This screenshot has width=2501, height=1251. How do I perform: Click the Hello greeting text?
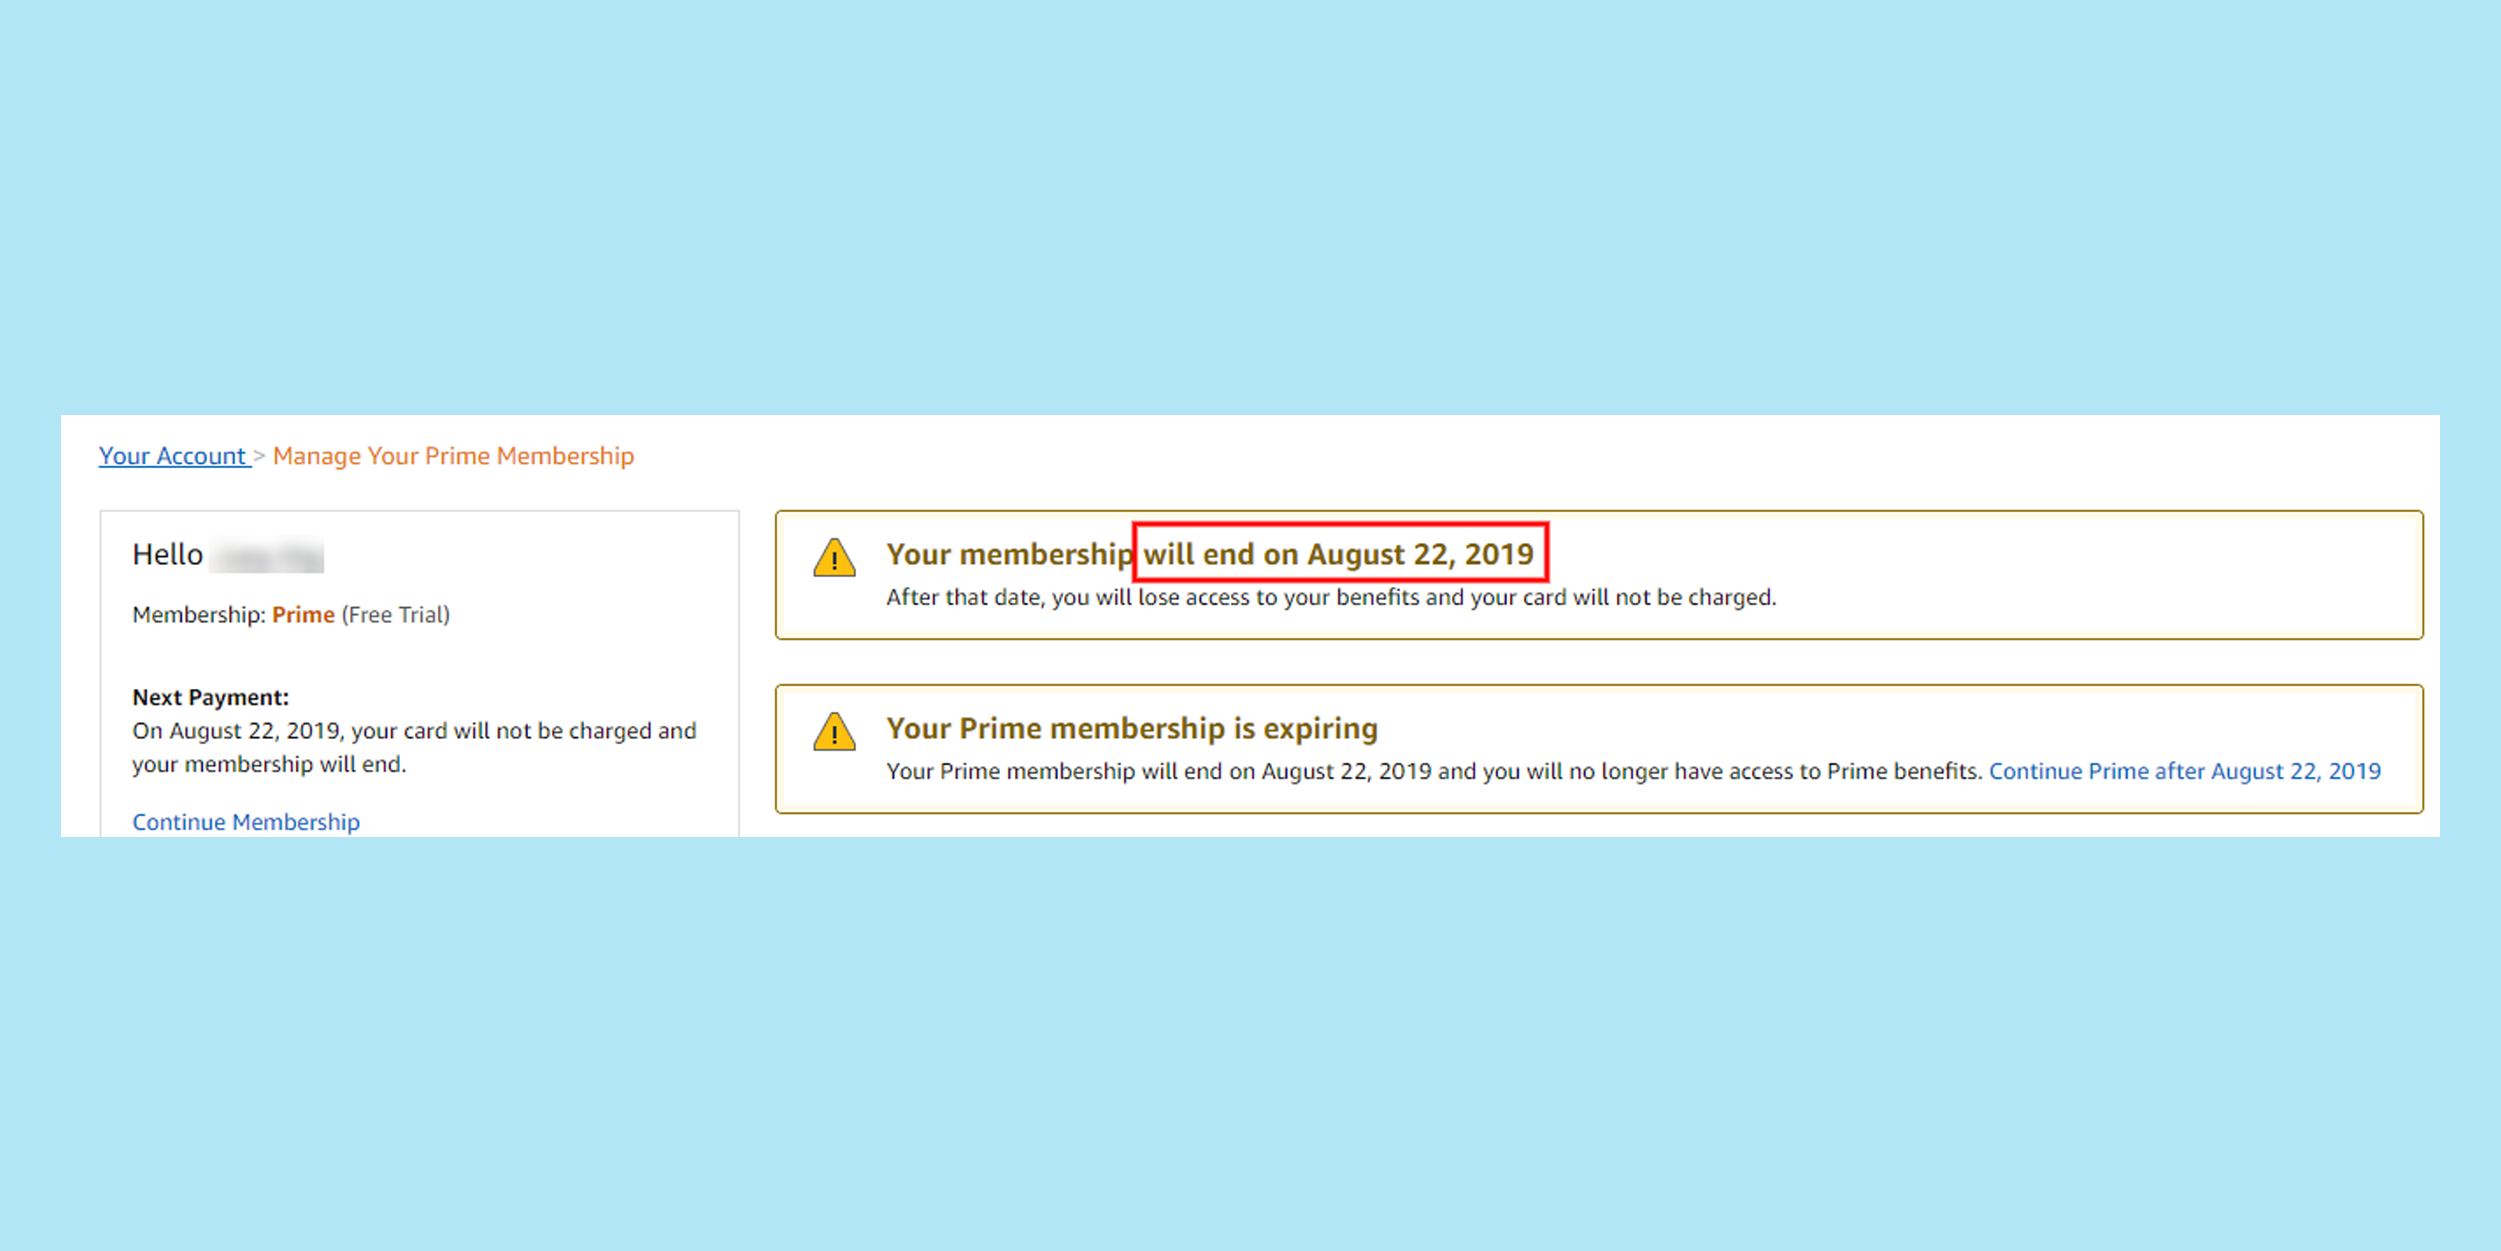pos(167,555)
